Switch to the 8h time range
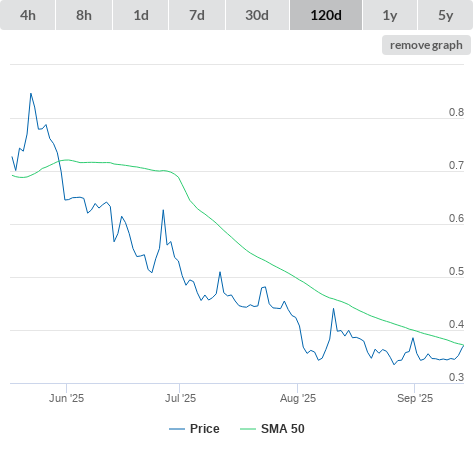The width and height of the screenshot is (474, 455). click(84, 15)
